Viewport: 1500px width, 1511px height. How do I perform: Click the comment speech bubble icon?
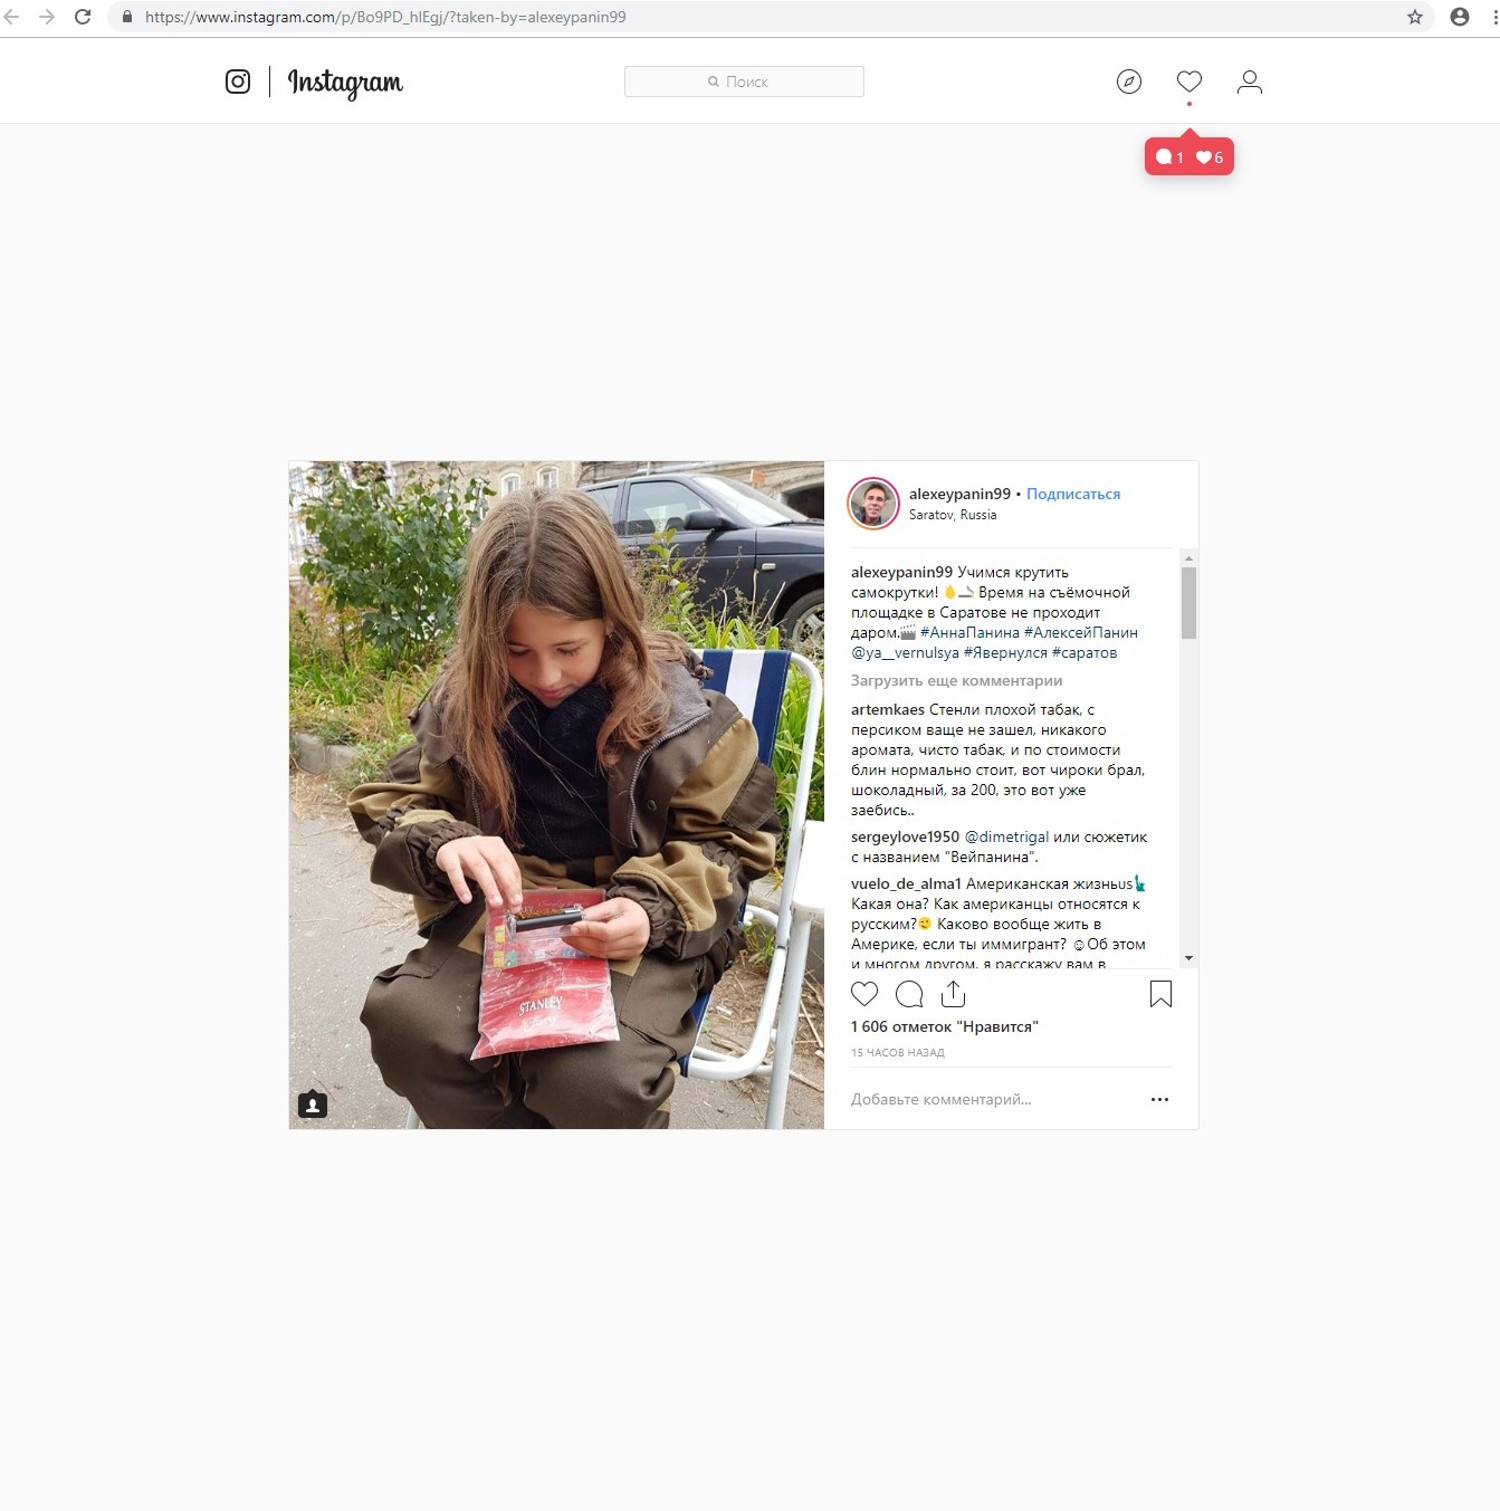[x=909, y=993]
